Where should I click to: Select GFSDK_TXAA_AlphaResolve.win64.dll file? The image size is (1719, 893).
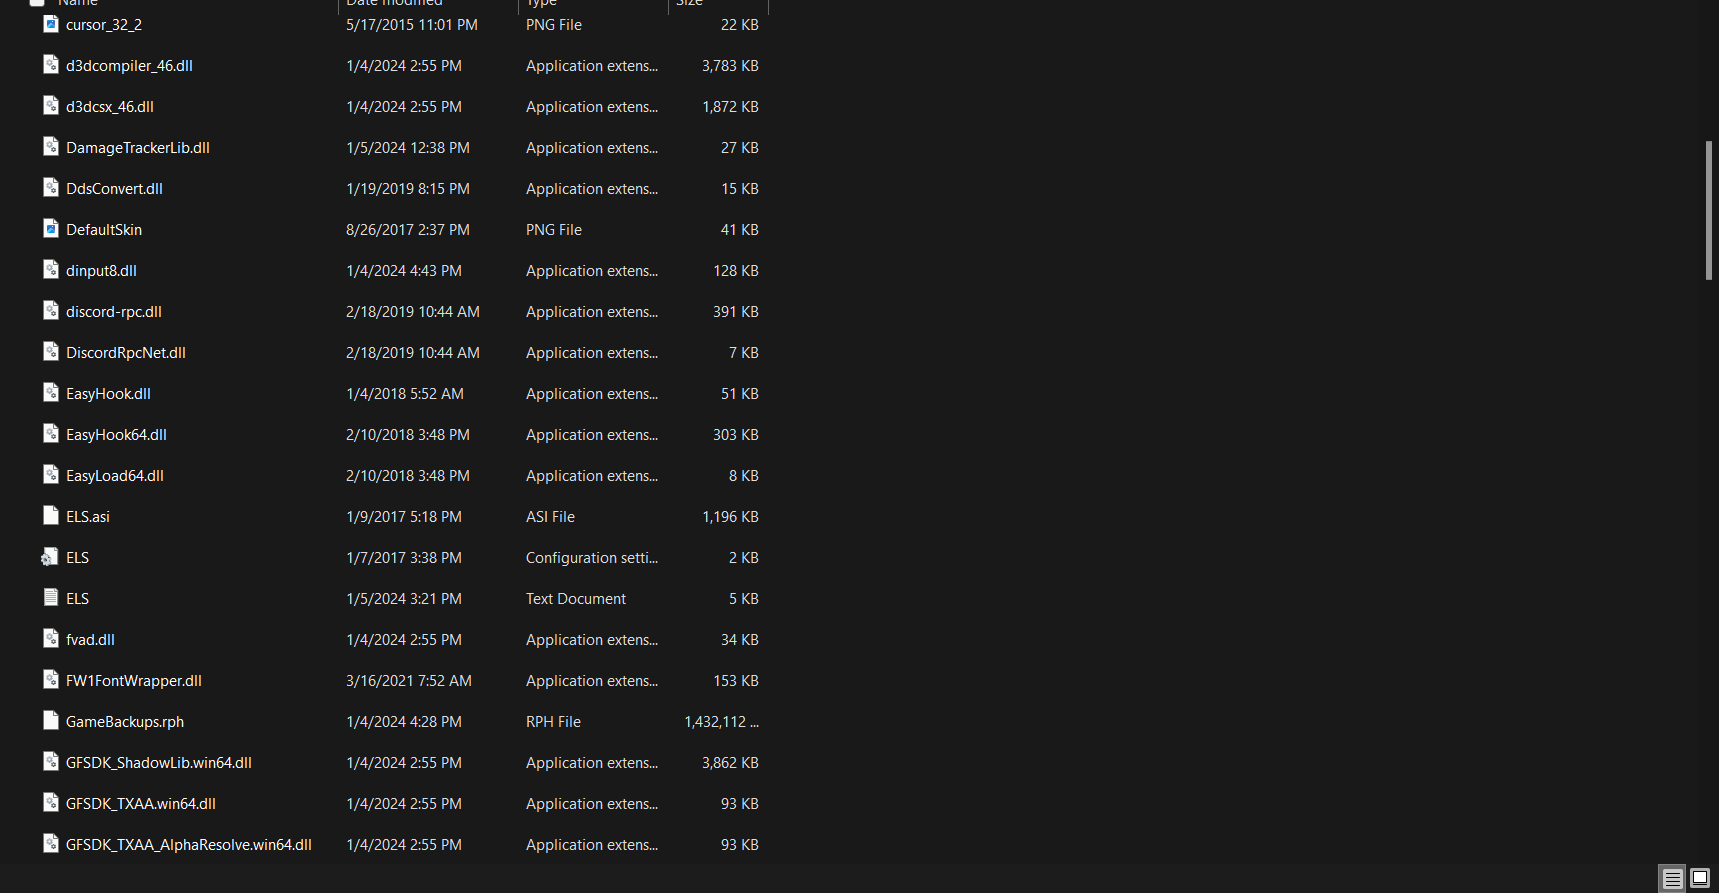189,844
